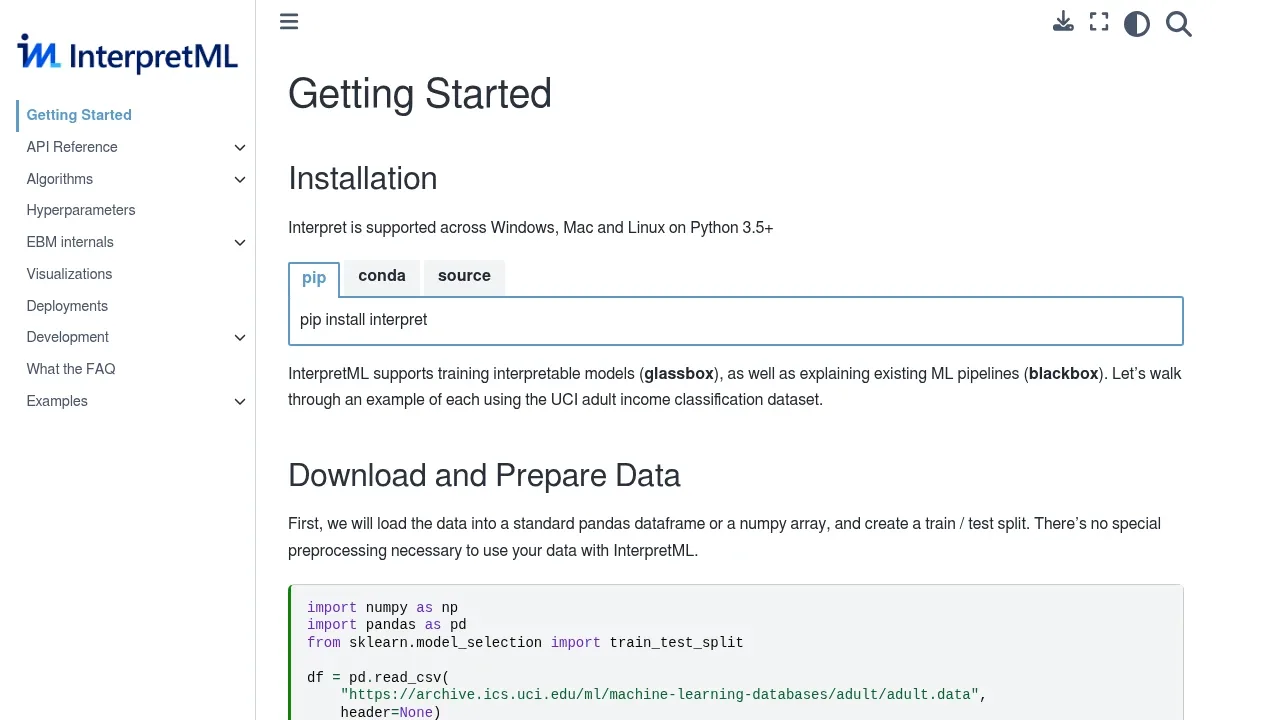Image resolution: width=1280 pixels, height=720 pixels.
Task: Toggle light/dark theme
Action: [x=1137, y=24]
